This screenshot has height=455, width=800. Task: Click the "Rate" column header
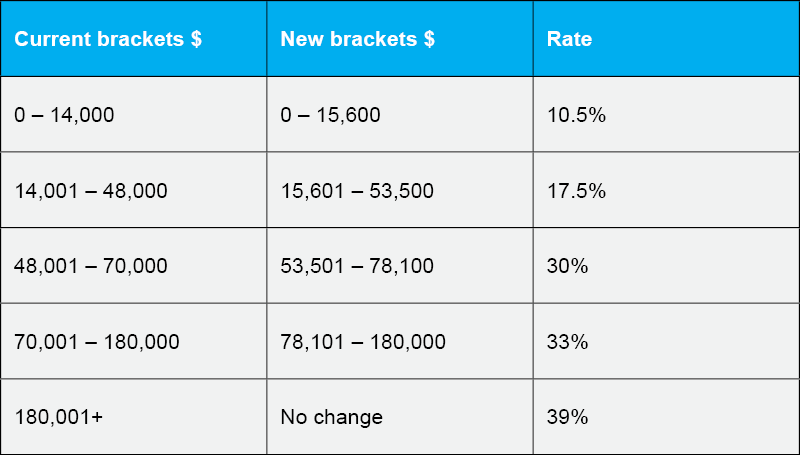pyautogui.click(x=569, y=40)
